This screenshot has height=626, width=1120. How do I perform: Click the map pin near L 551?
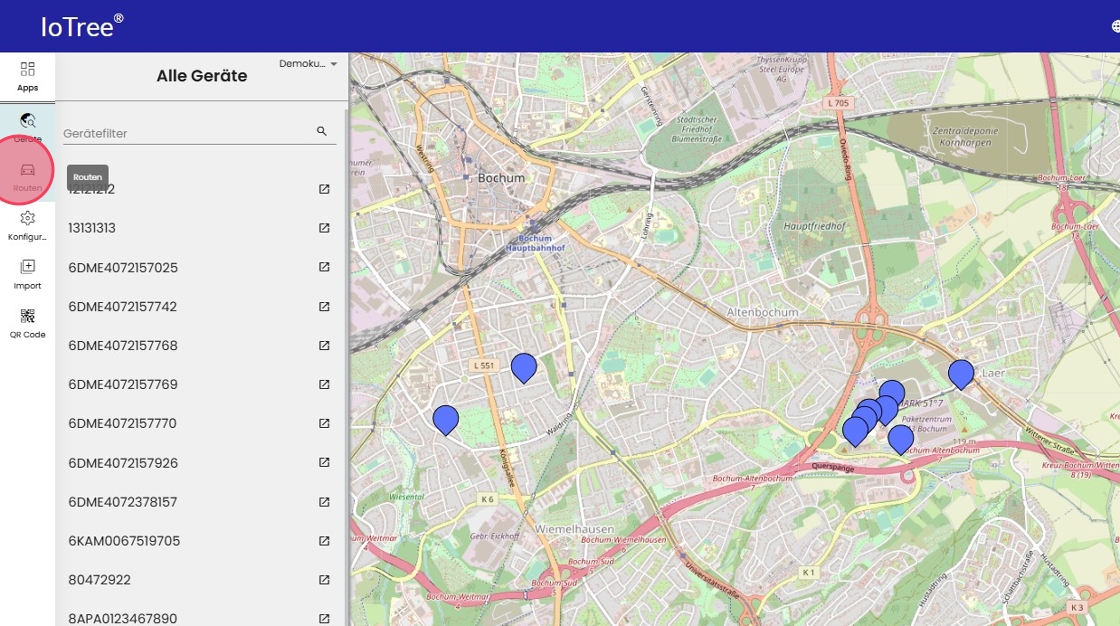pyautogui.click(x=524, y=367)
